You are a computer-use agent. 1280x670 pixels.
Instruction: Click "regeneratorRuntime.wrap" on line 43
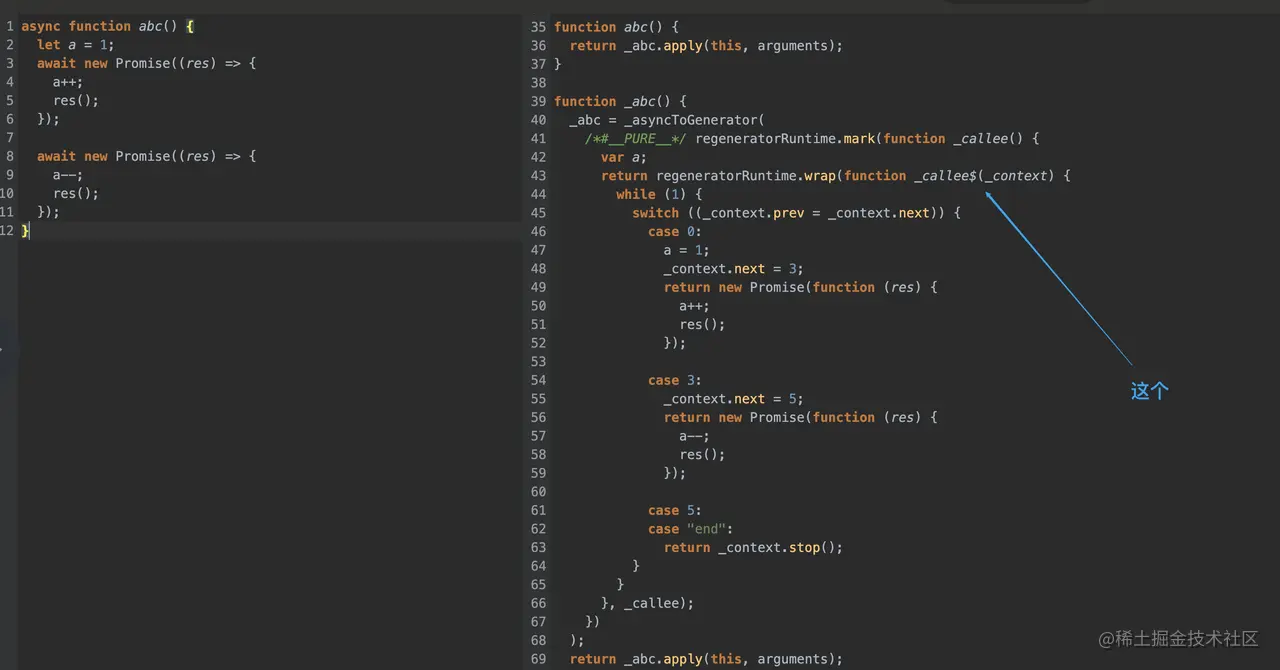(746, 175)
